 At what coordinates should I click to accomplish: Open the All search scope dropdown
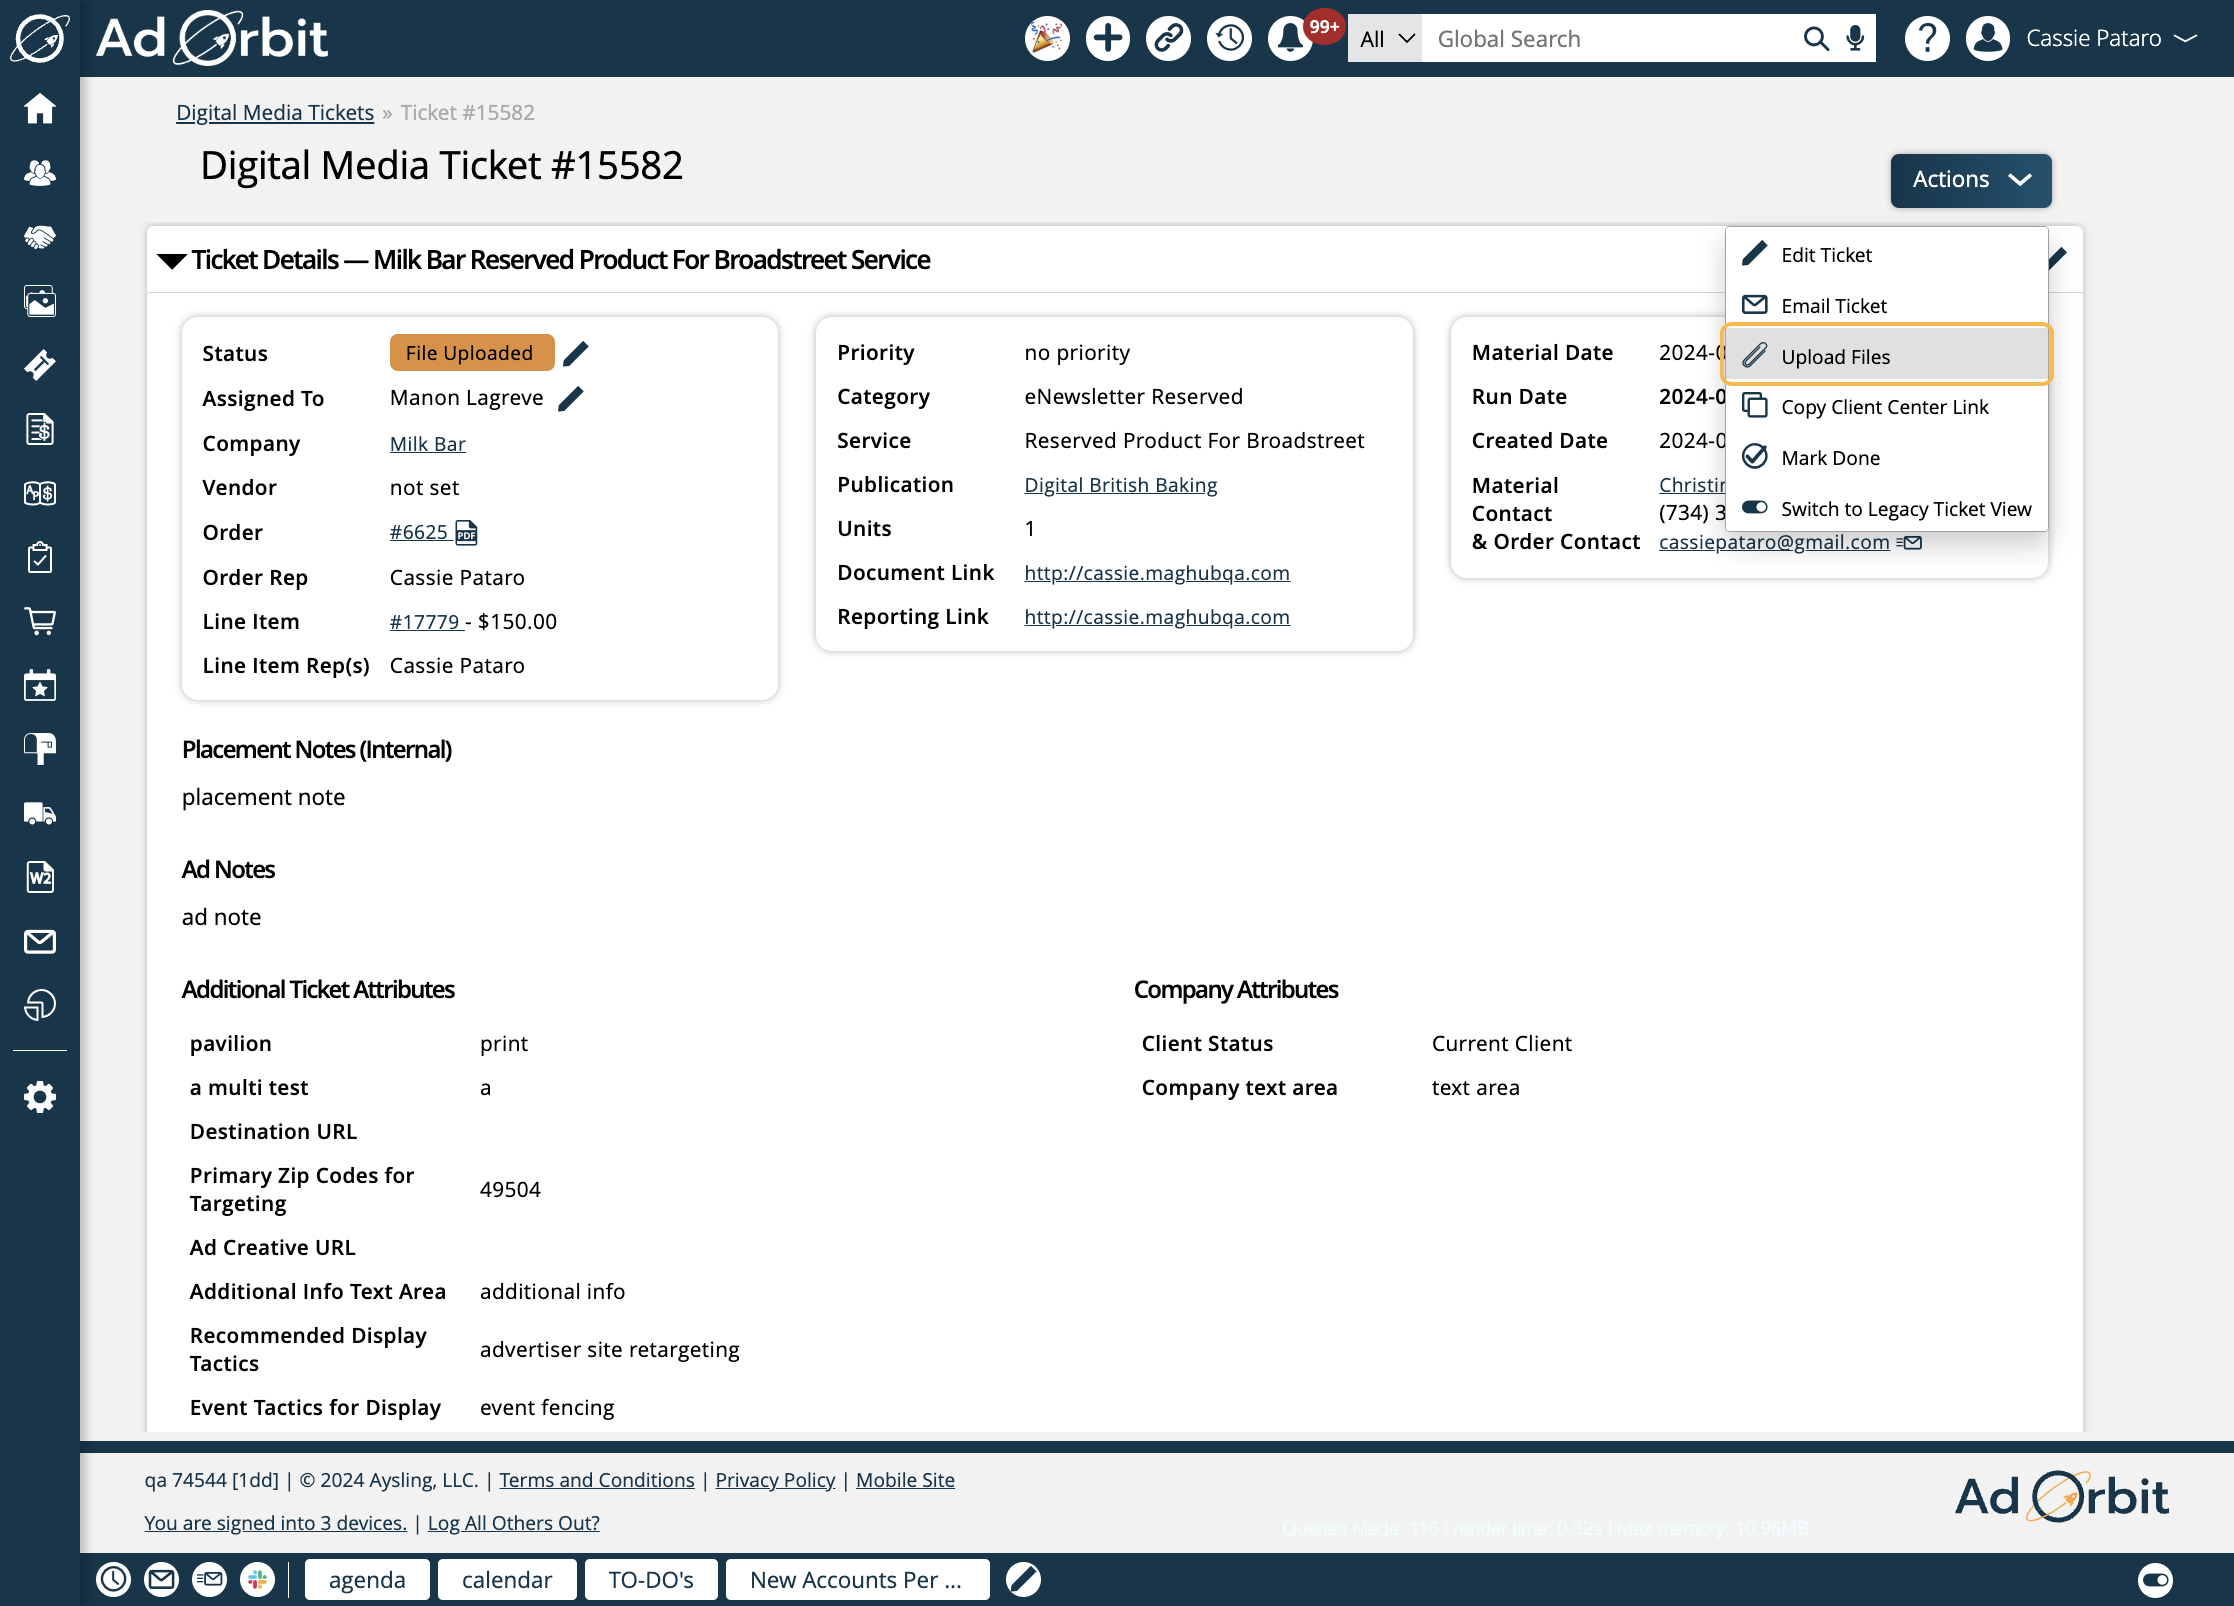coord(1385,39)
